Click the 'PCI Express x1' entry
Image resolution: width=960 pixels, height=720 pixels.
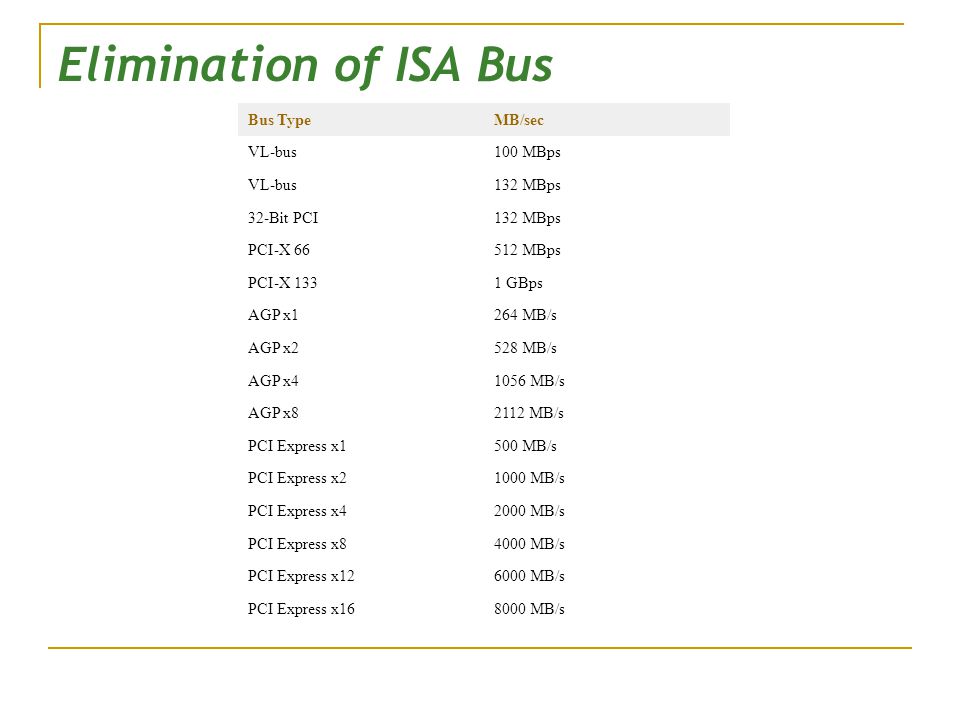297,446
